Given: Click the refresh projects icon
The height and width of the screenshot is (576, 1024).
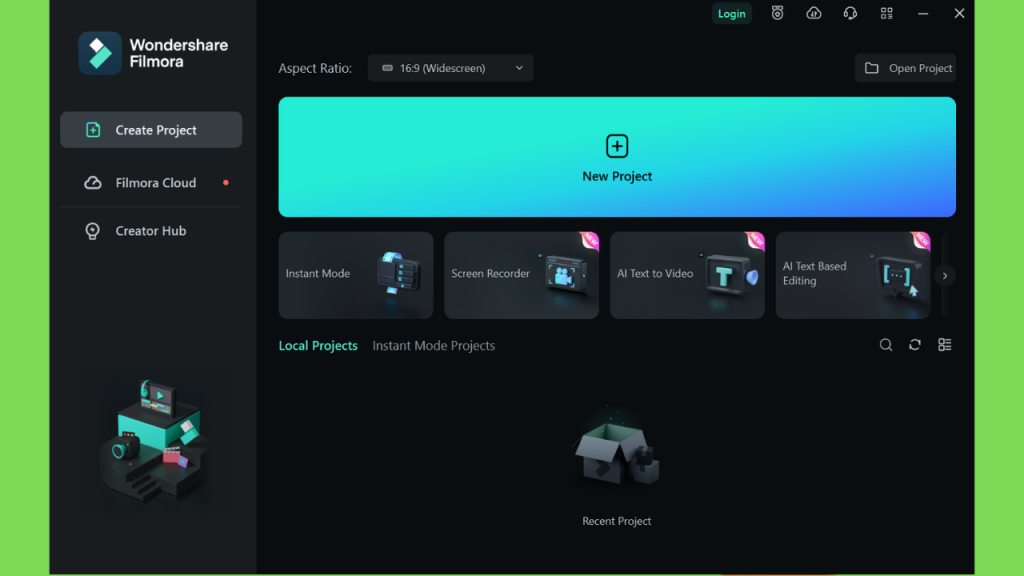Looking at the screenshot, I should click(x=915, y=344).
